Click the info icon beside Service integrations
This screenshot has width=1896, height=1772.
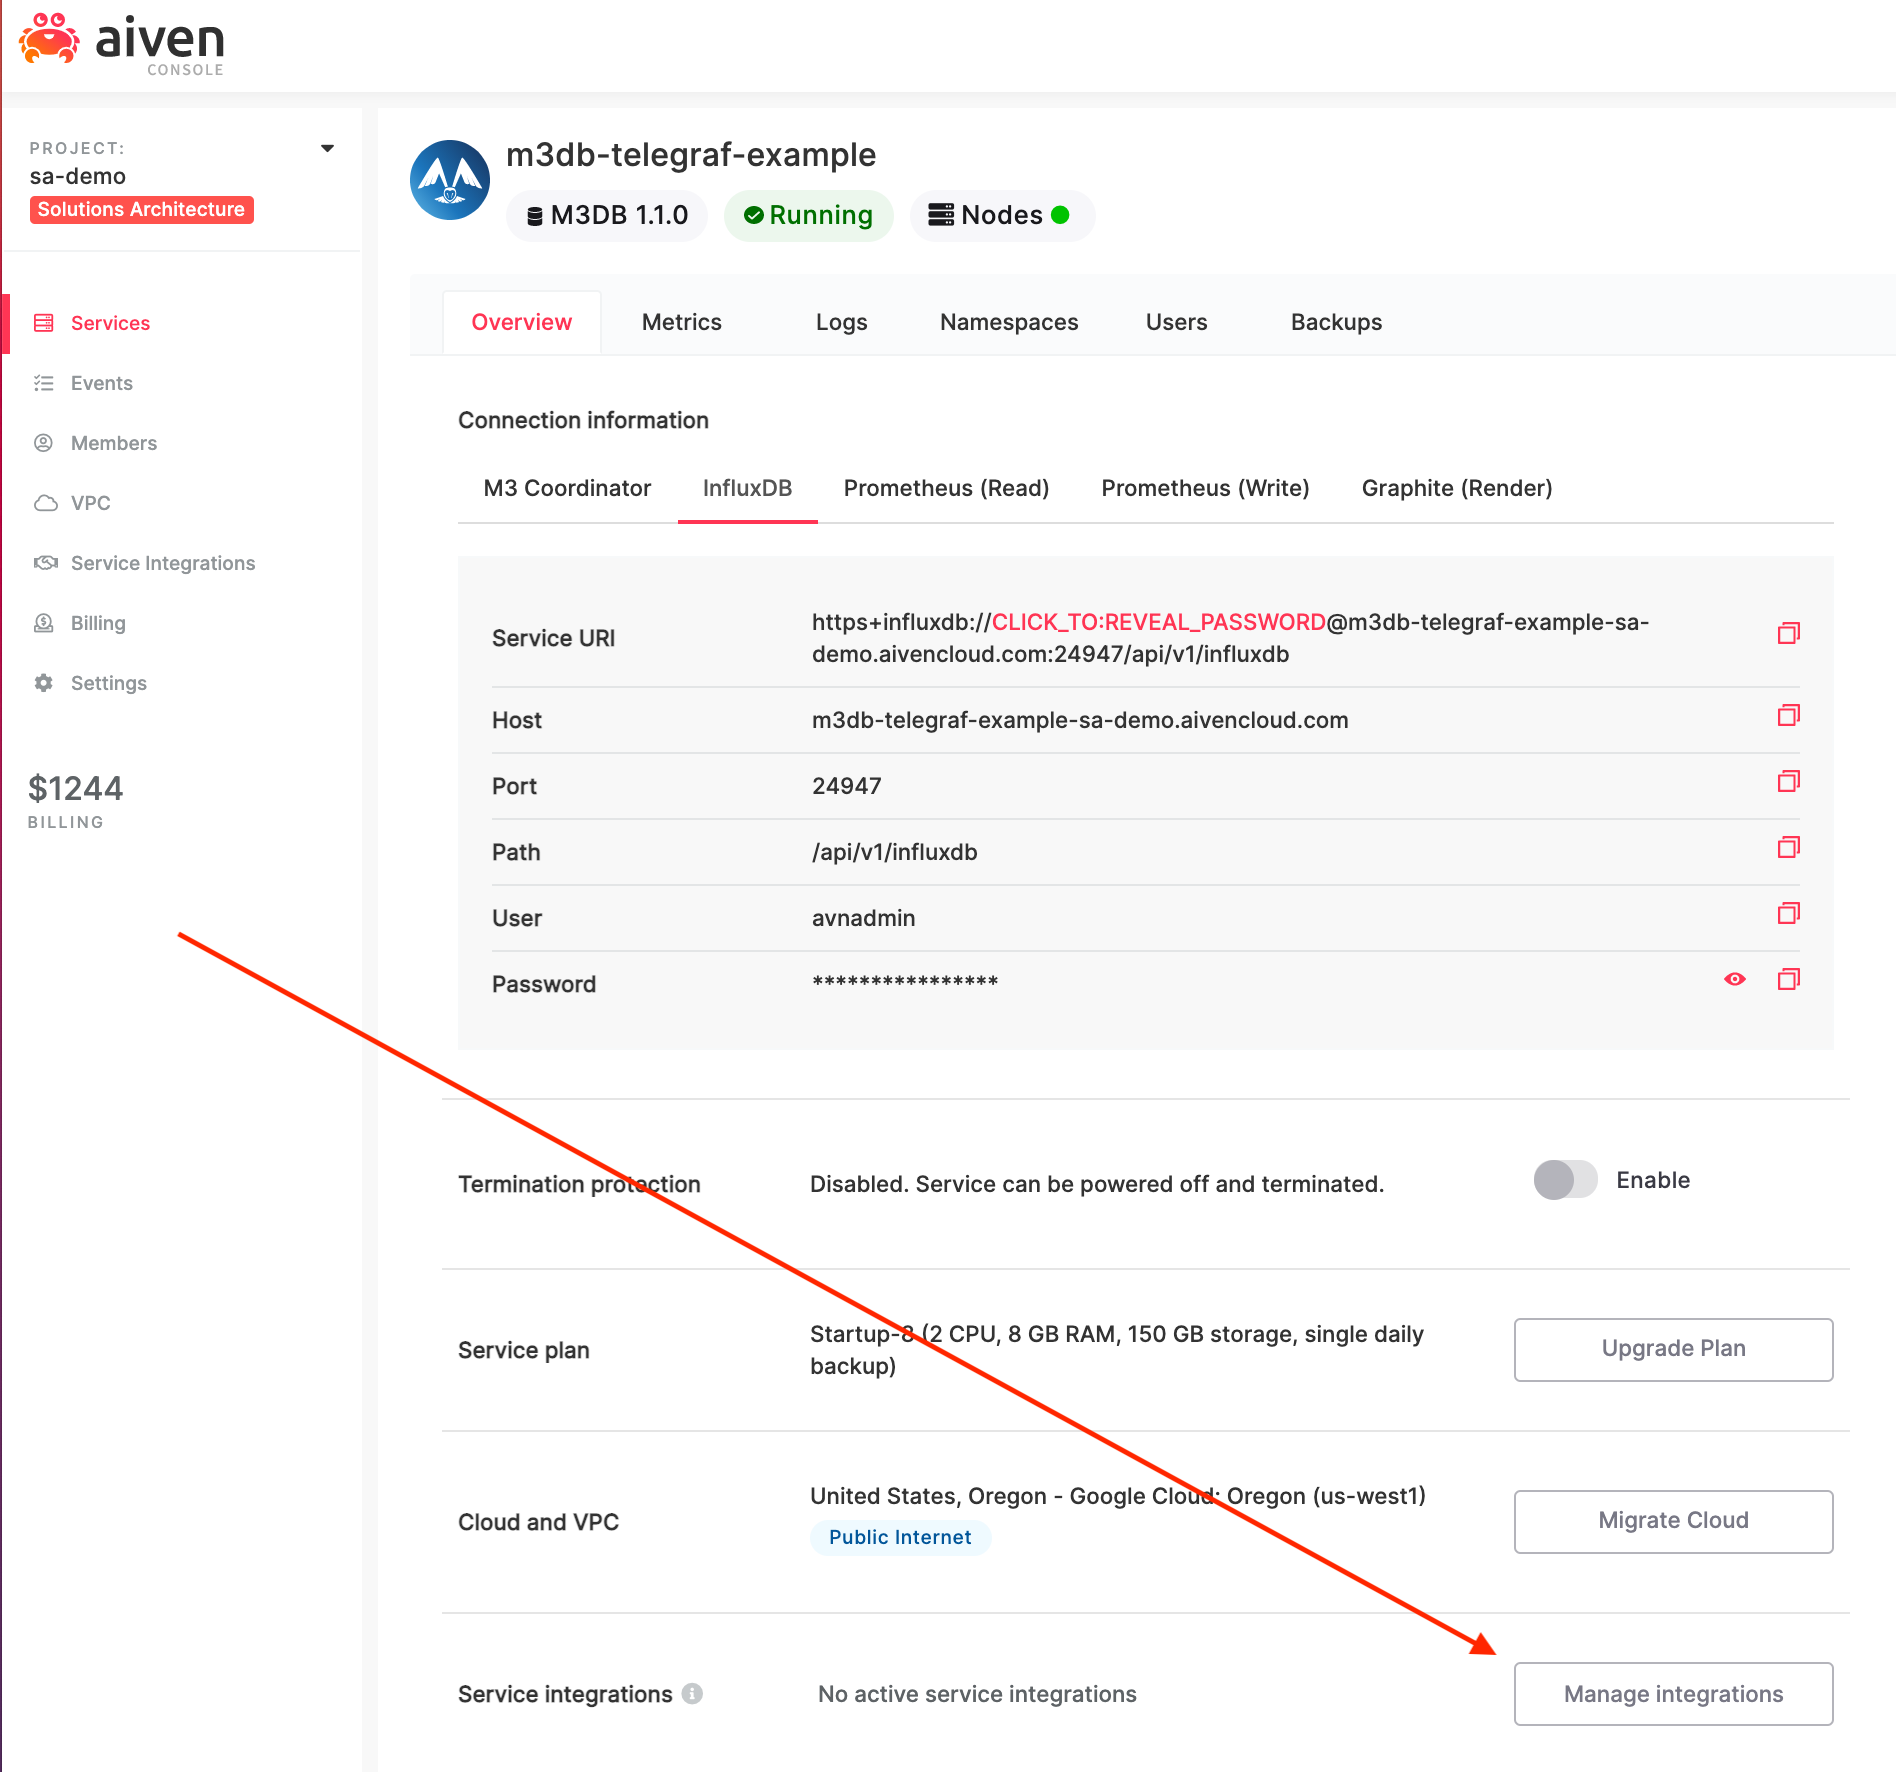pos(692,1693)
